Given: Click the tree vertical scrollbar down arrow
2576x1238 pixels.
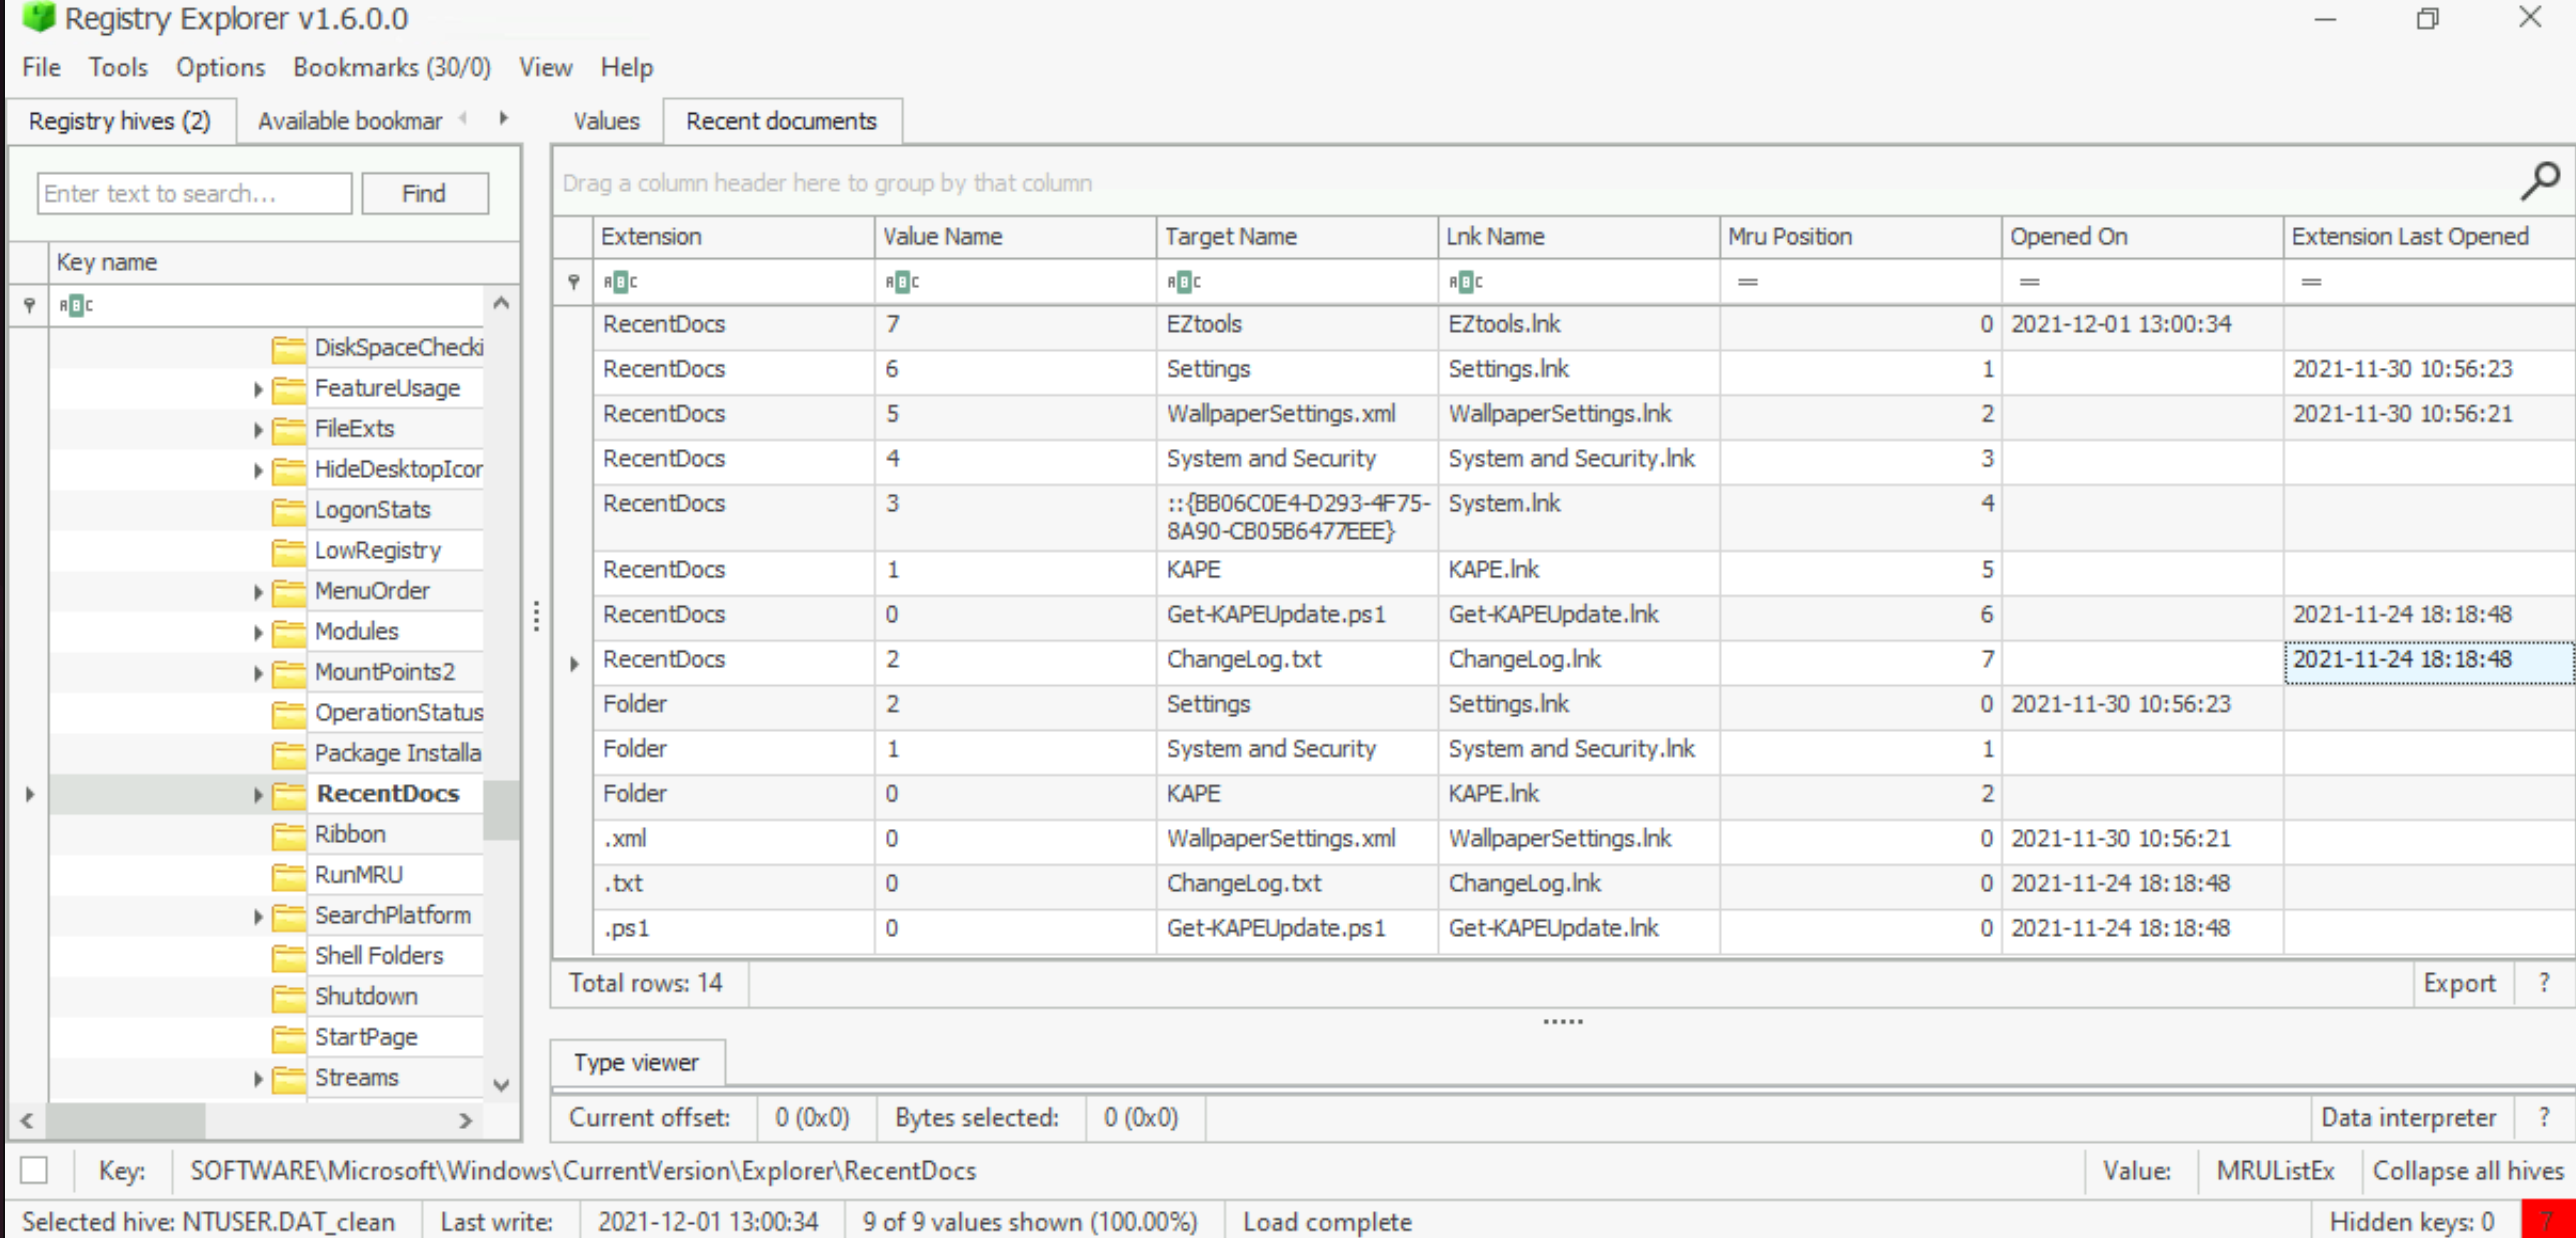Looking at the screenshot, I should tap(502, 1084).
